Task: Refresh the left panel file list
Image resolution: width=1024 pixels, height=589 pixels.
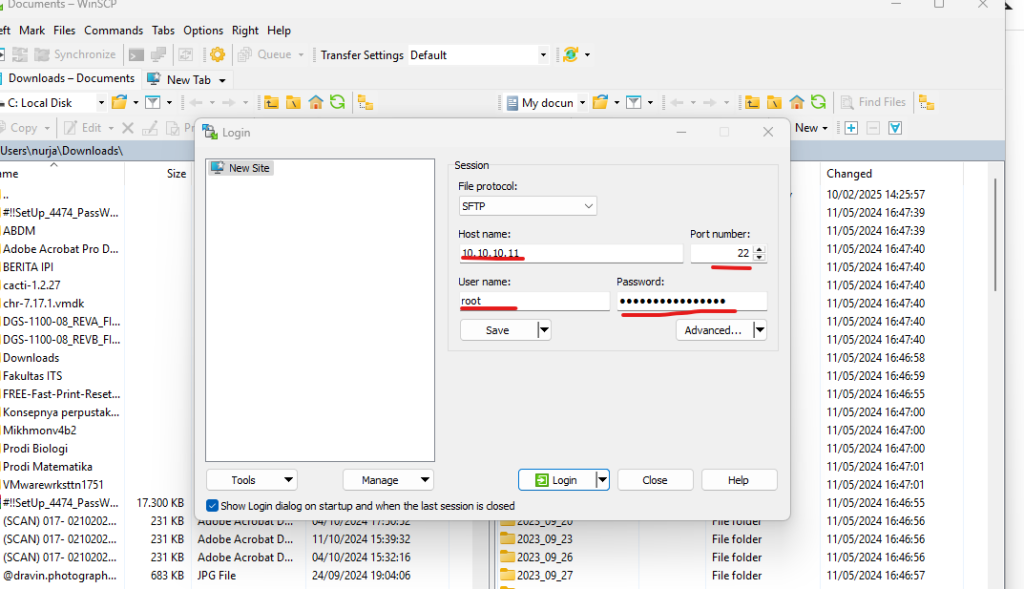Action: [x=338, y=102]
